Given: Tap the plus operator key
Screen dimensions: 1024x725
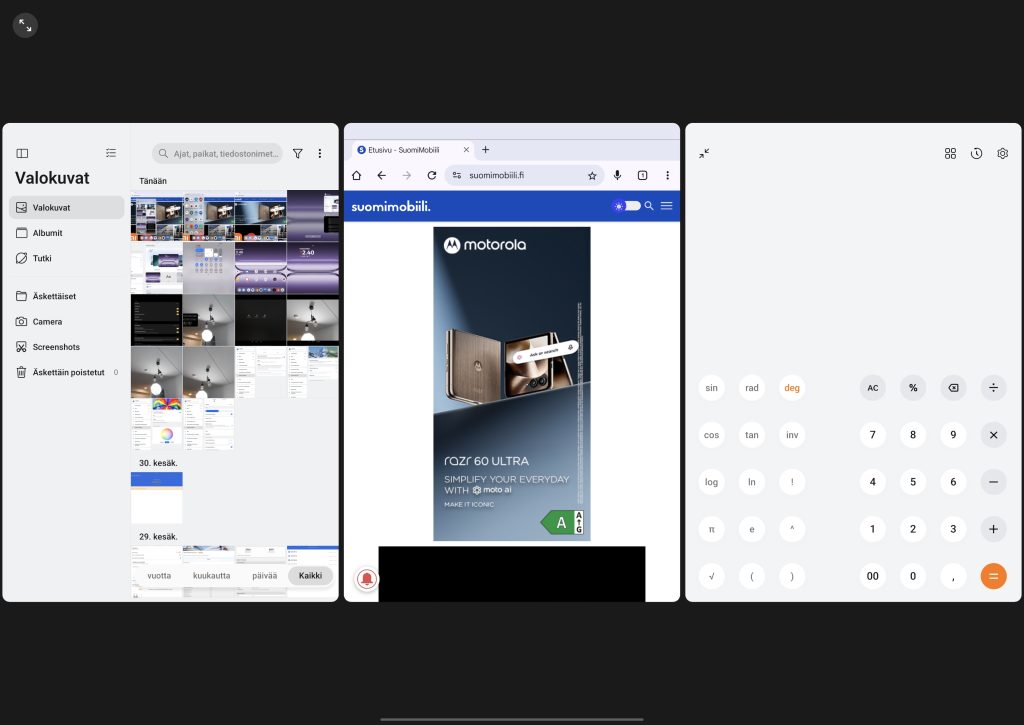Looking at the screenshot, I should (x=993, y=529).
